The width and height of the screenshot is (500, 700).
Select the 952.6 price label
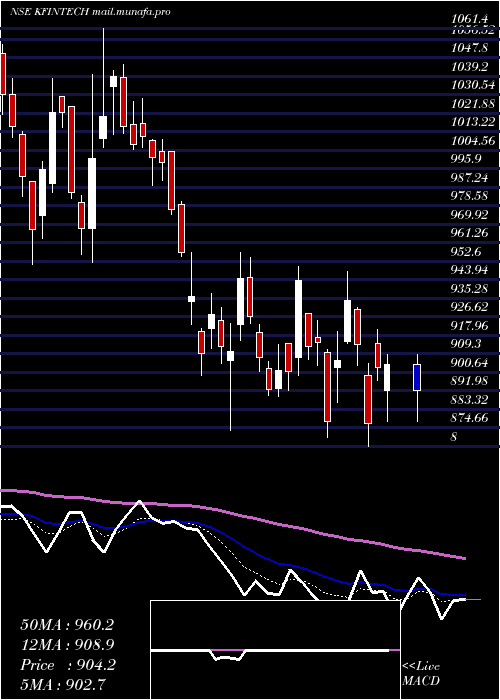point(466,252)
